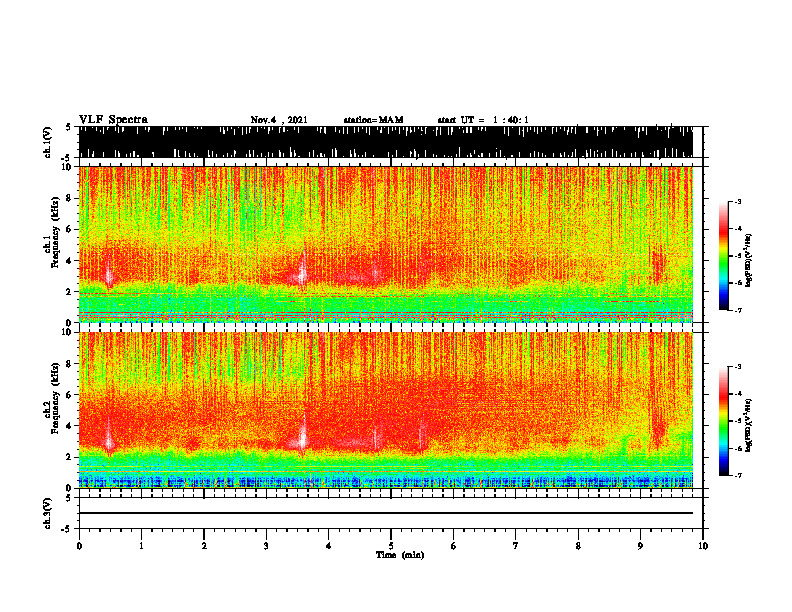792x612 pixels.
Task: Click the "6" kHz tick on ch.1 axis
Action: click(x=69, y=230)
